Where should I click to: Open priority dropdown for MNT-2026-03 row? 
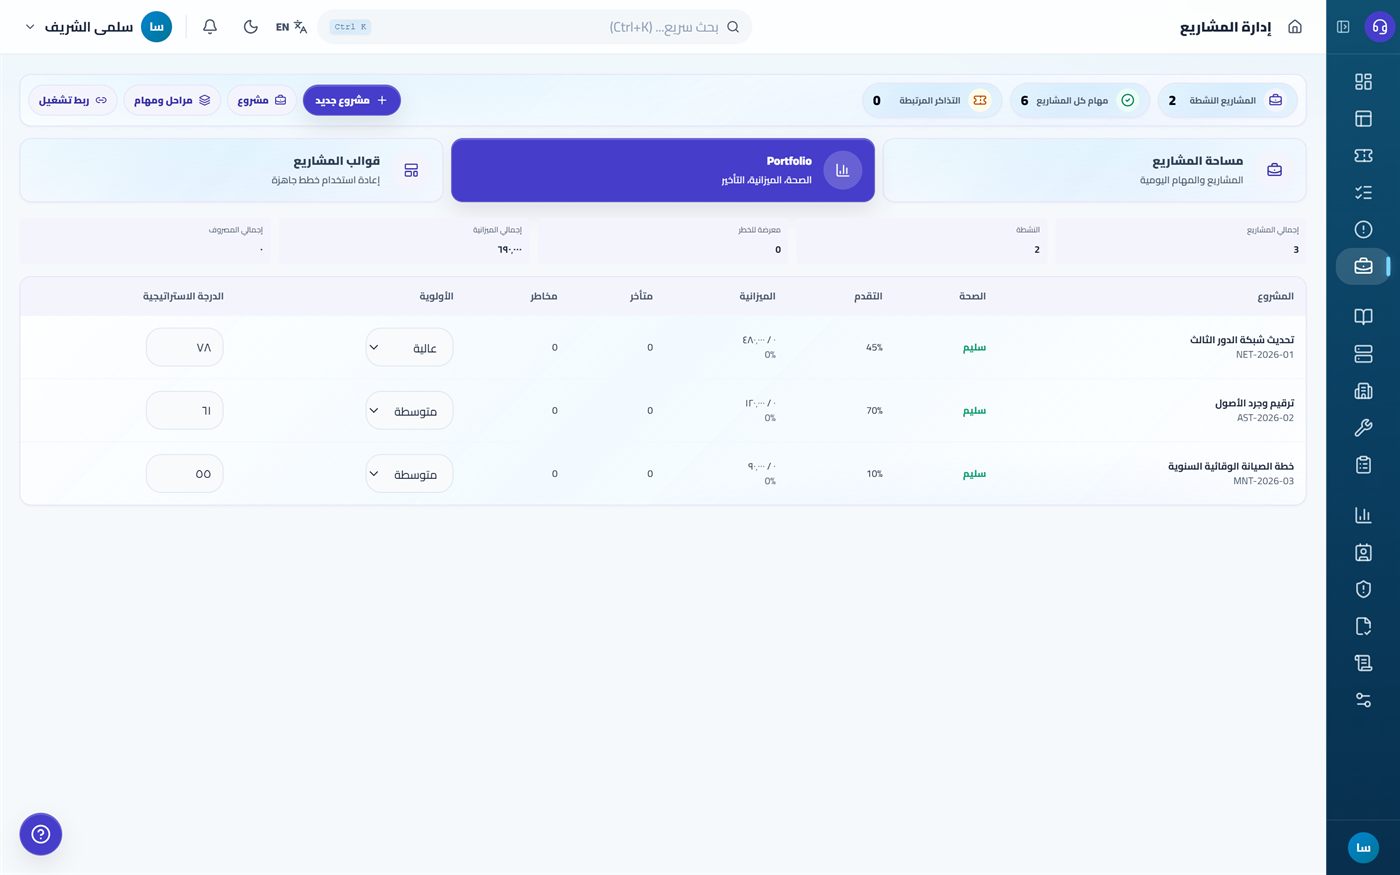(409, 474)
